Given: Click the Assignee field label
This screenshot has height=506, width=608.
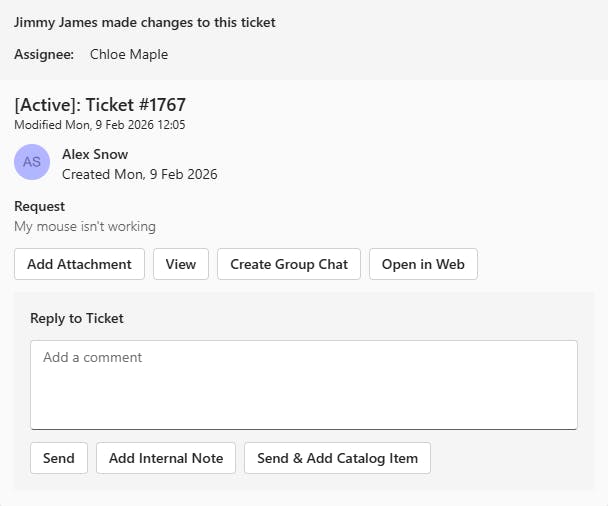Looking at the screenshot, I should click(44, 54).
